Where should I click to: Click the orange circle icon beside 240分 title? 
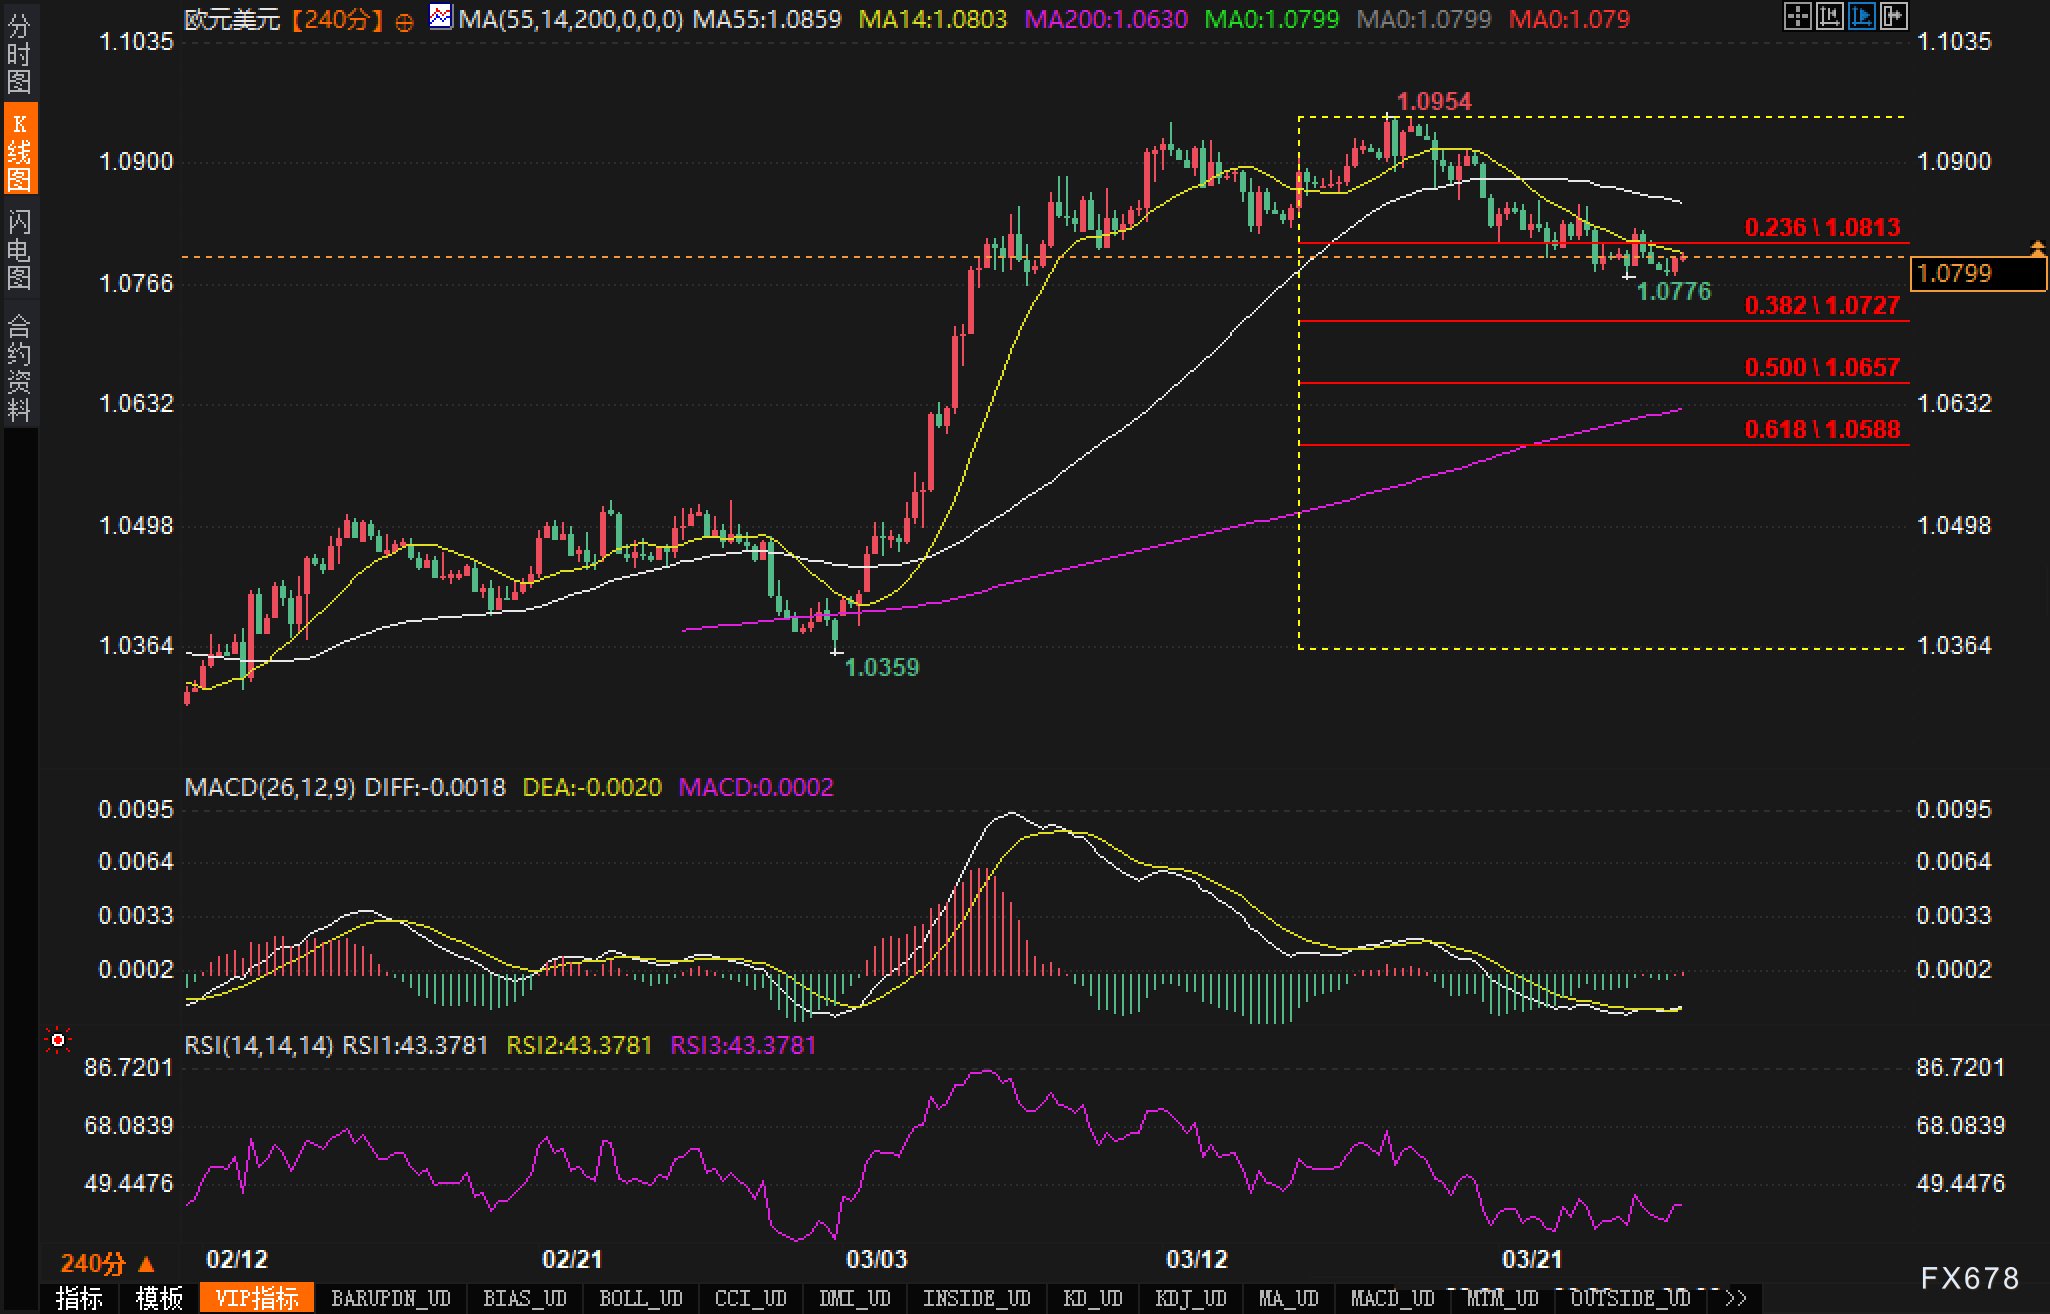point(404,21)
